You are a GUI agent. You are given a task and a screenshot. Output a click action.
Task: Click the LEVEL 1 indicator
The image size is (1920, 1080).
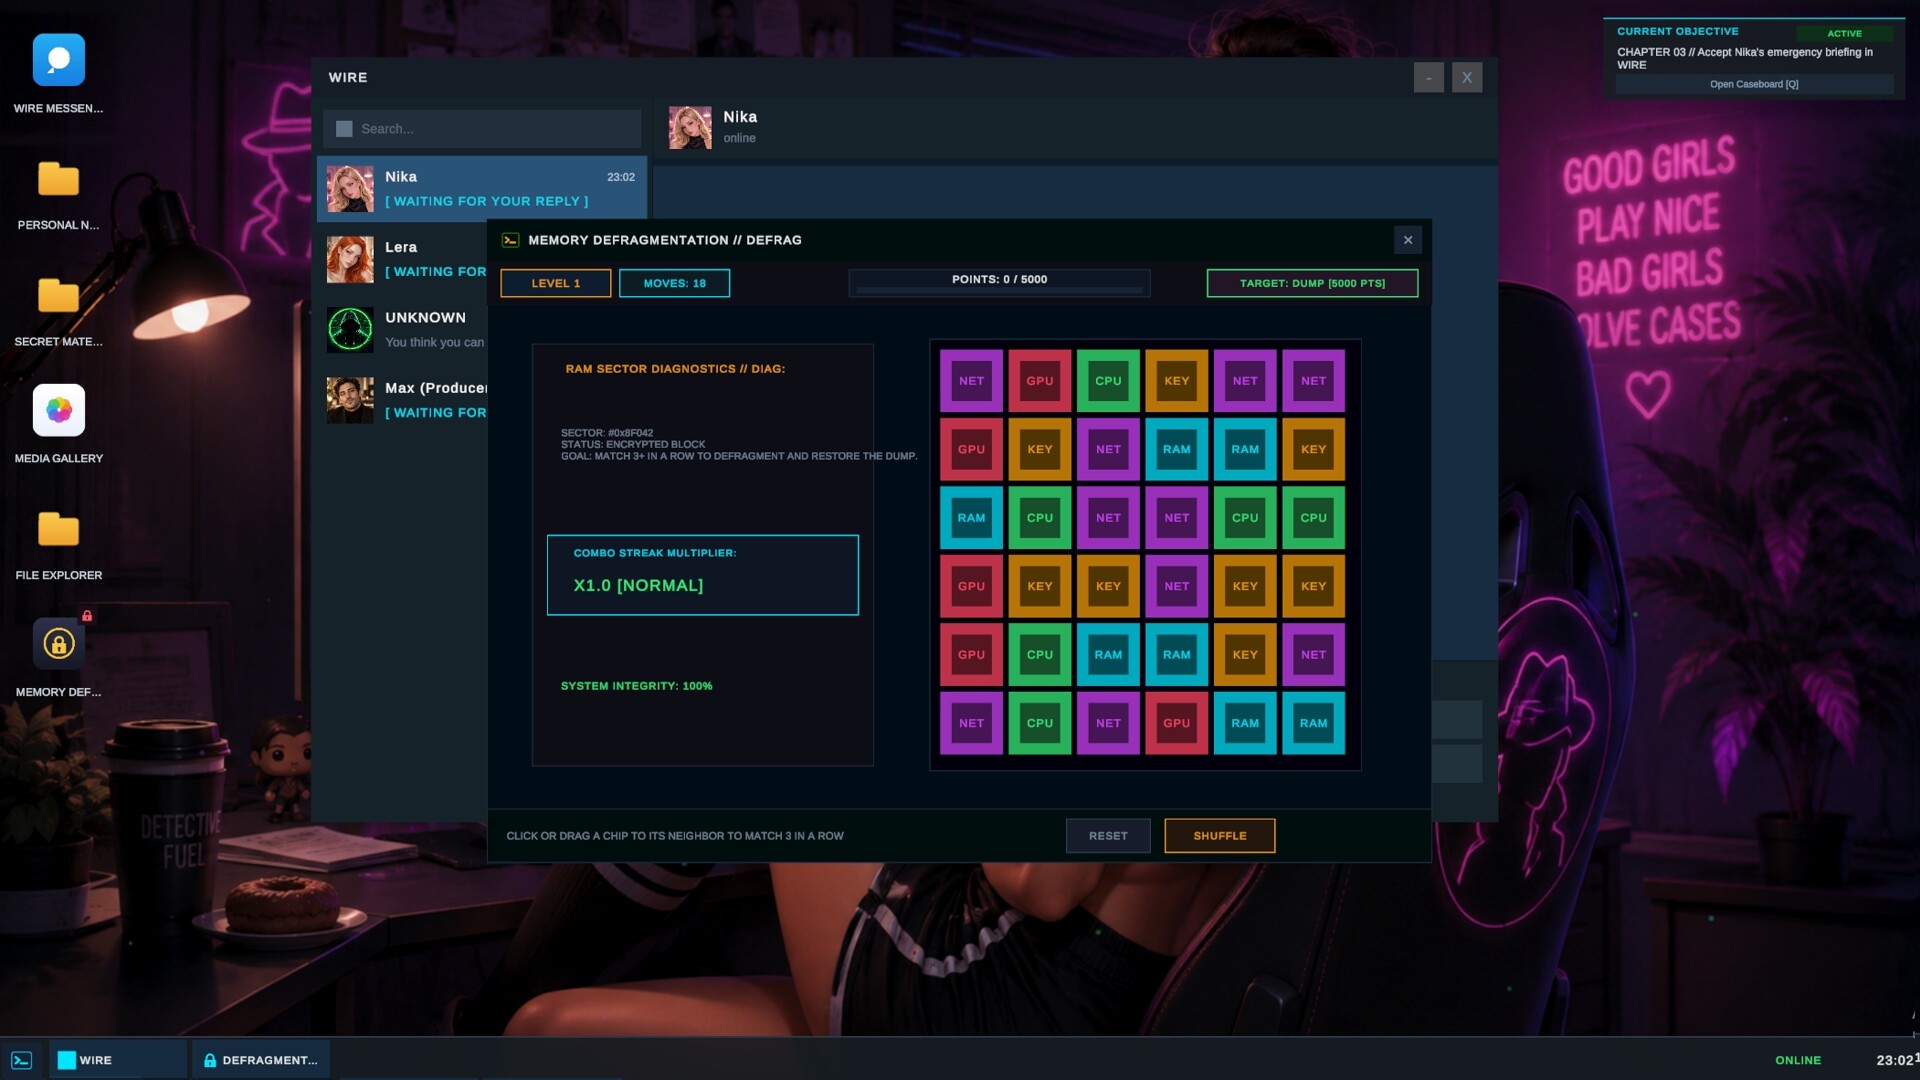point(556,283)
